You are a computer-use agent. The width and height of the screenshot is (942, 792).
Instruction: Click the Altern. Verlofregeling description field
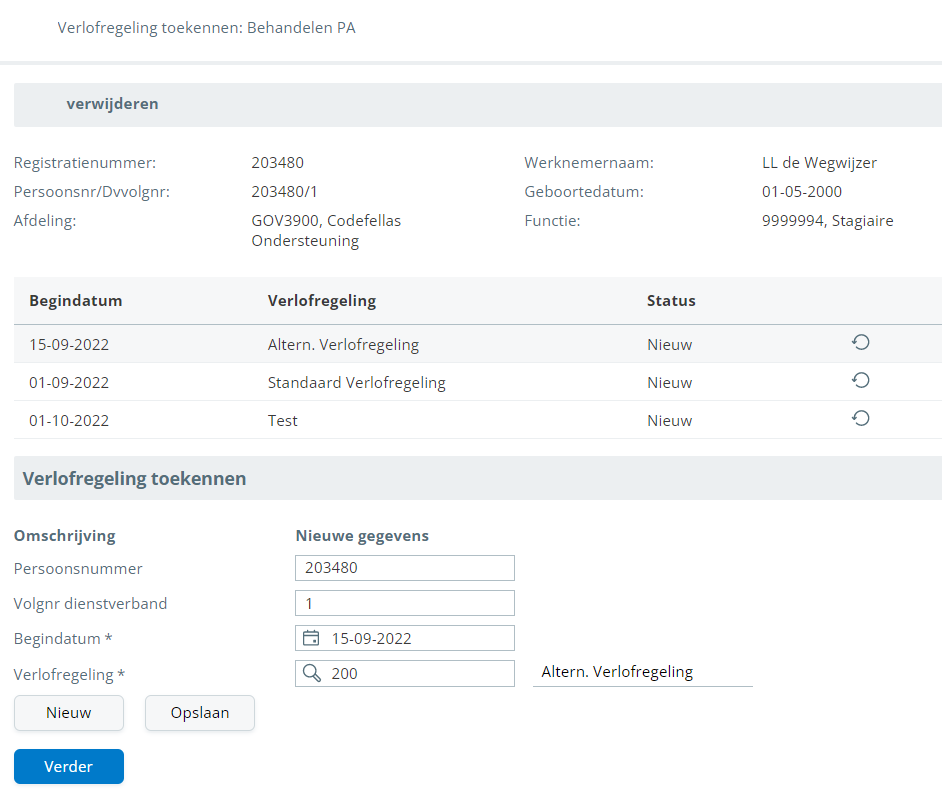coord(642,672)
